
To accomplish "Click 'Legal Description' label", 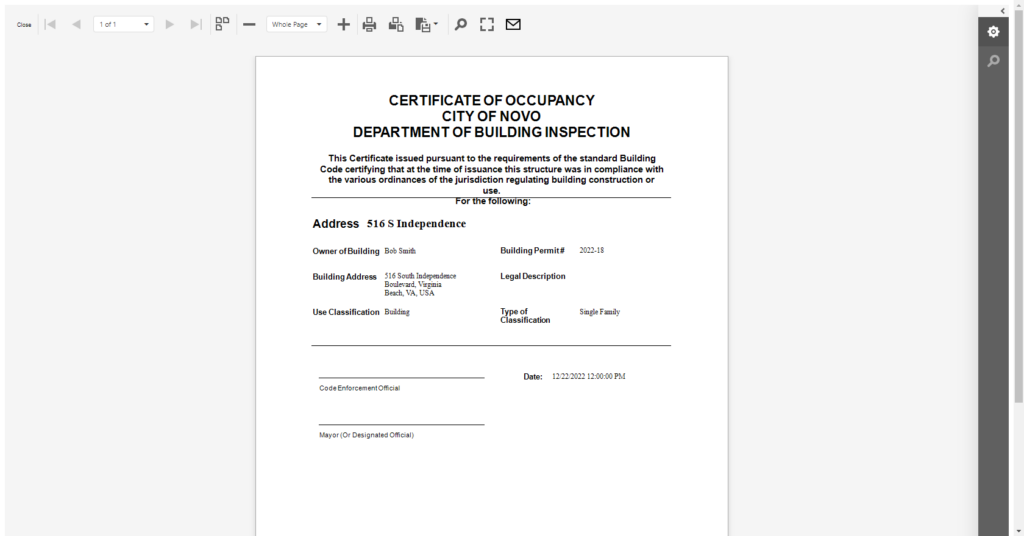I will pyautogui.click(x=533, y=276).
